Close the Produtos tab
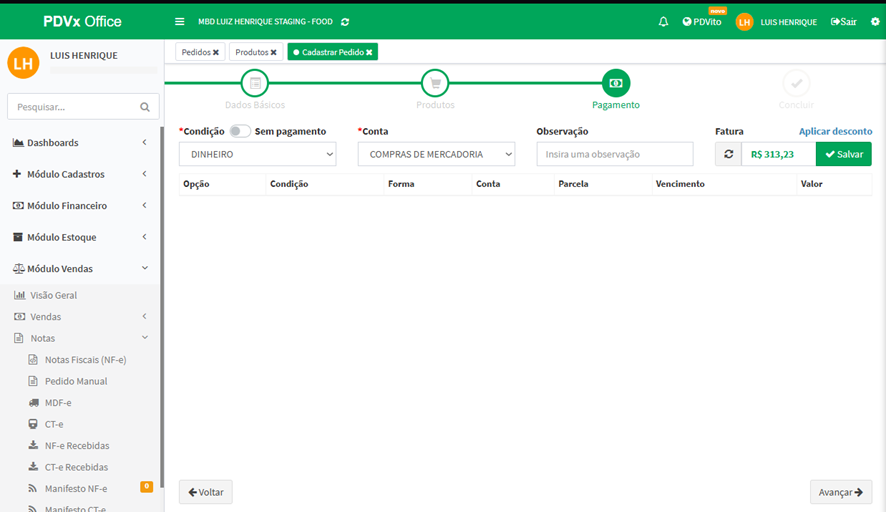Image resolution: width=886 pixels, height=512 pixels. 273,52
